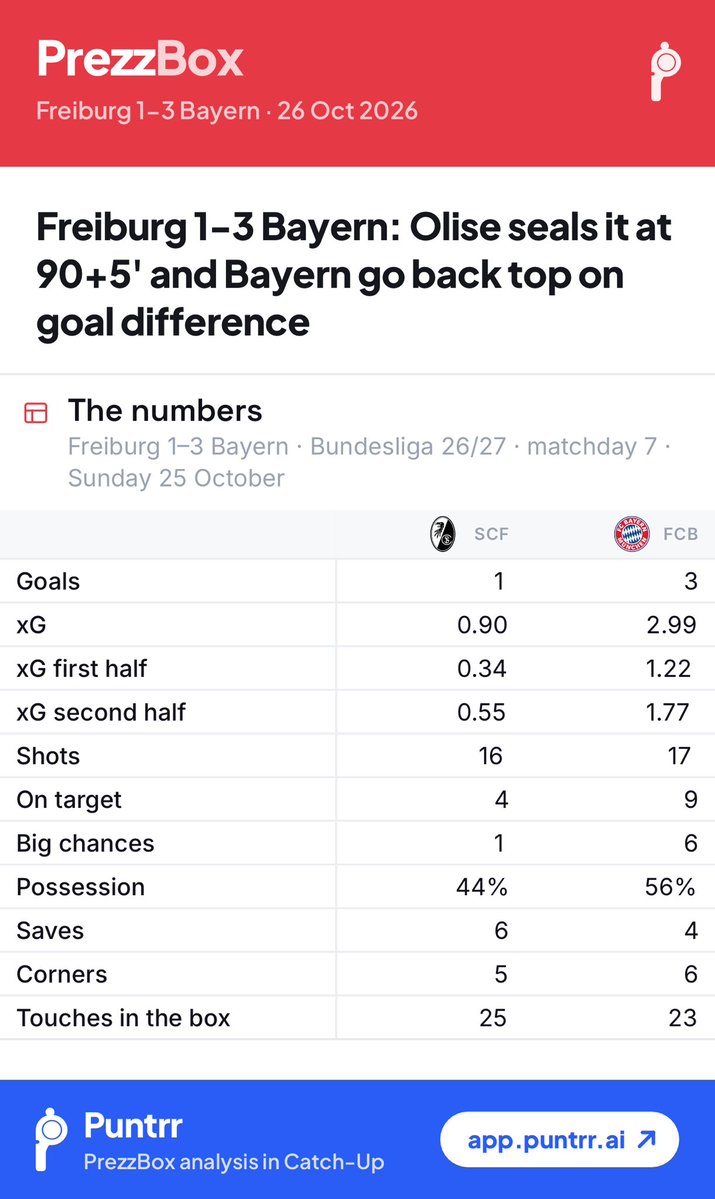The height and width of the screenshot is (1199, 715).
Task: Click the Puntrr brand name in footer
Action: click(x=133, y=1126)
